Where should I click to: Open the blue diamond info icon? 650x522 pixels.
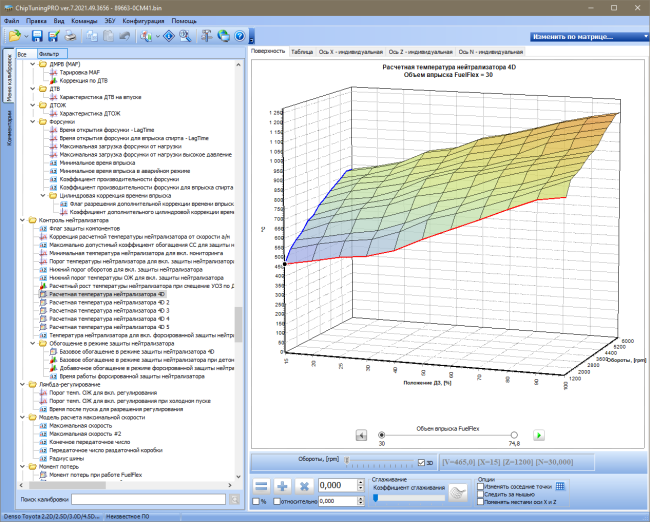[x=169, y=36]
